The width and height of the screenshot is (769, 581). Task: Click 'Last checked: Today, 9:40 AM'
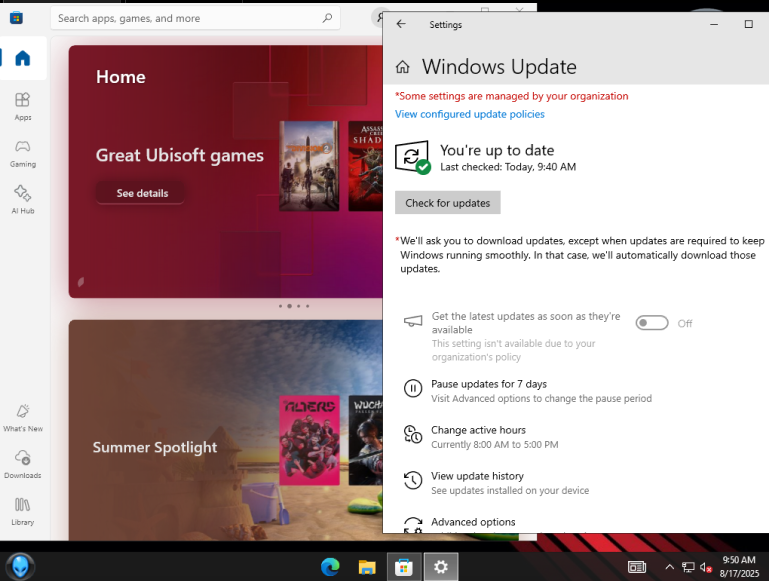coord(508,167)
